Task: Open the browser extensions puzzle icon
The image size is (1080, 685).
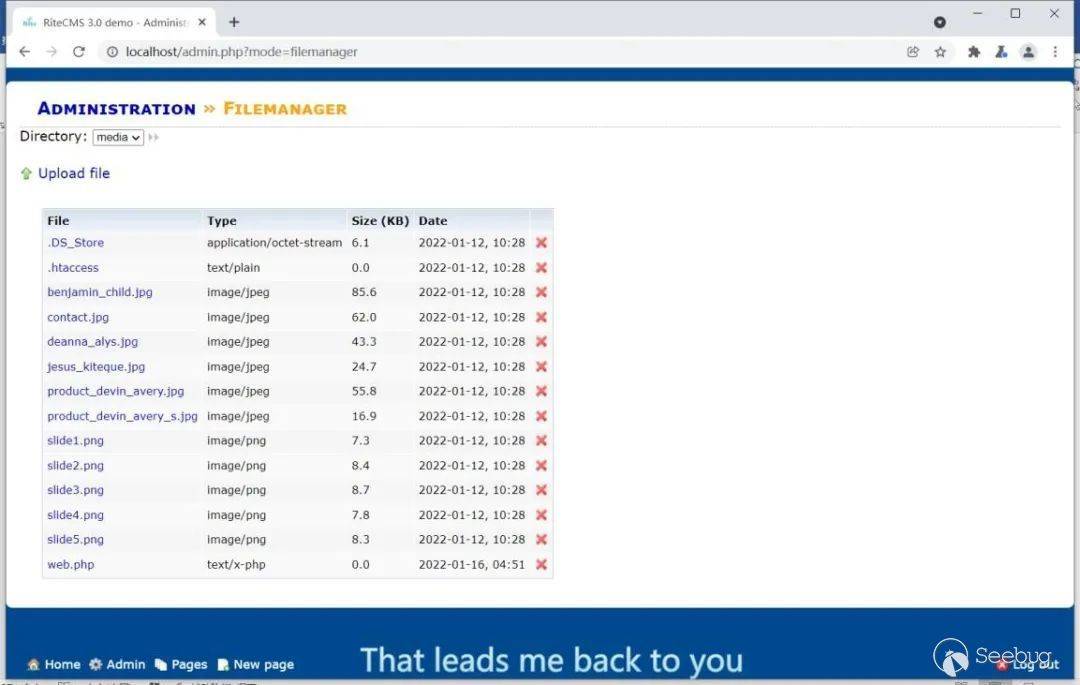Action: click(x=974, y=52)
